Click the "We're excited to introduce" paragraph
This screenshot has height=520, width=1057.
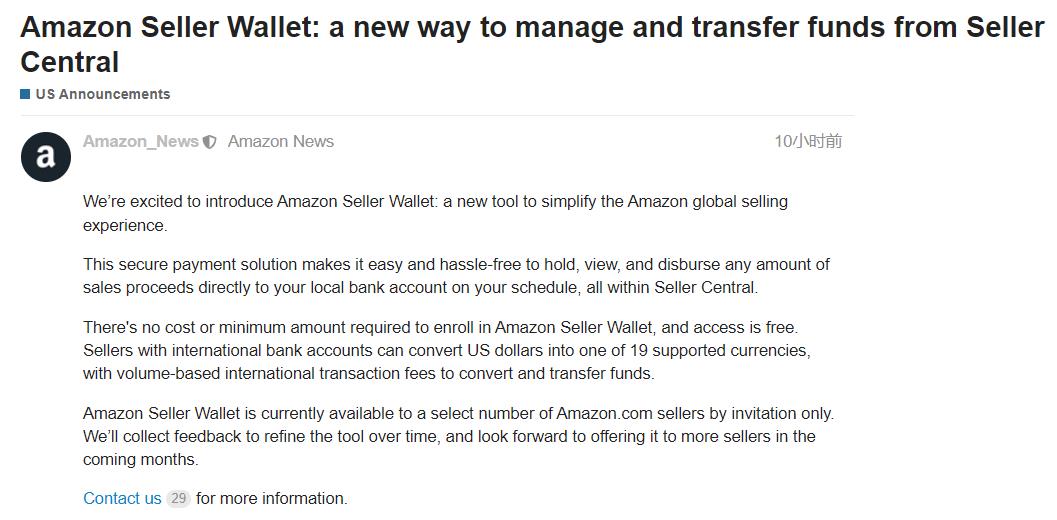(x=435, y=202)
